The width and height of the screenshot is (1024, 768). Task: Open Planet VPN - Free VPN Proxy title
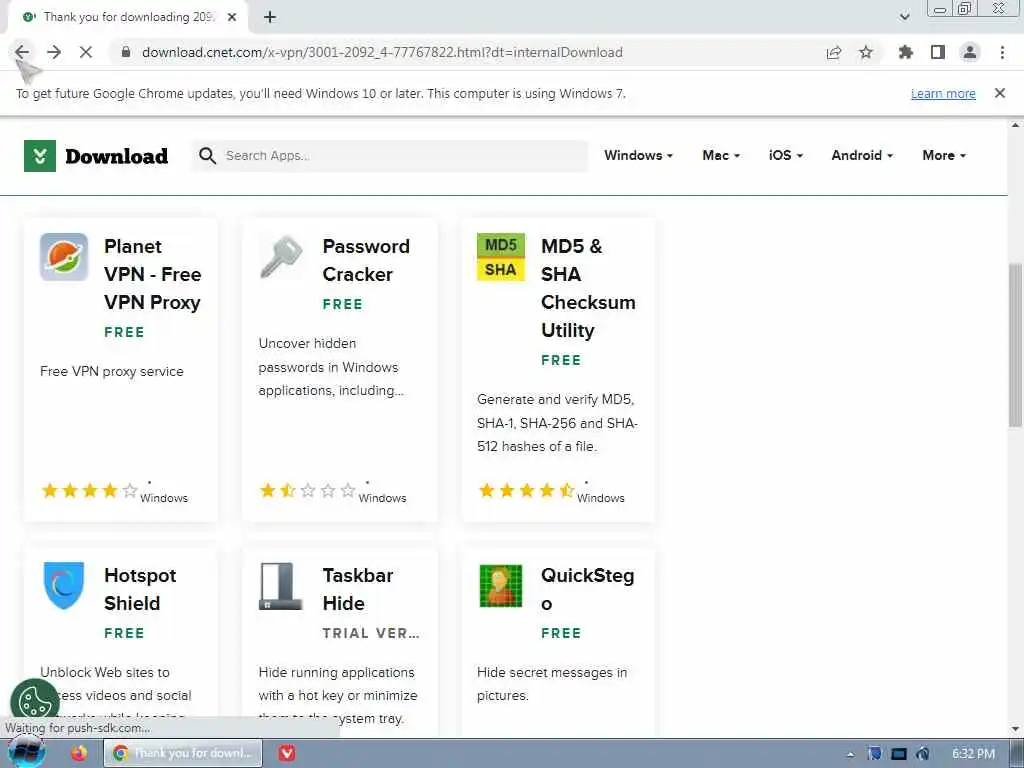tap(152, 274)
